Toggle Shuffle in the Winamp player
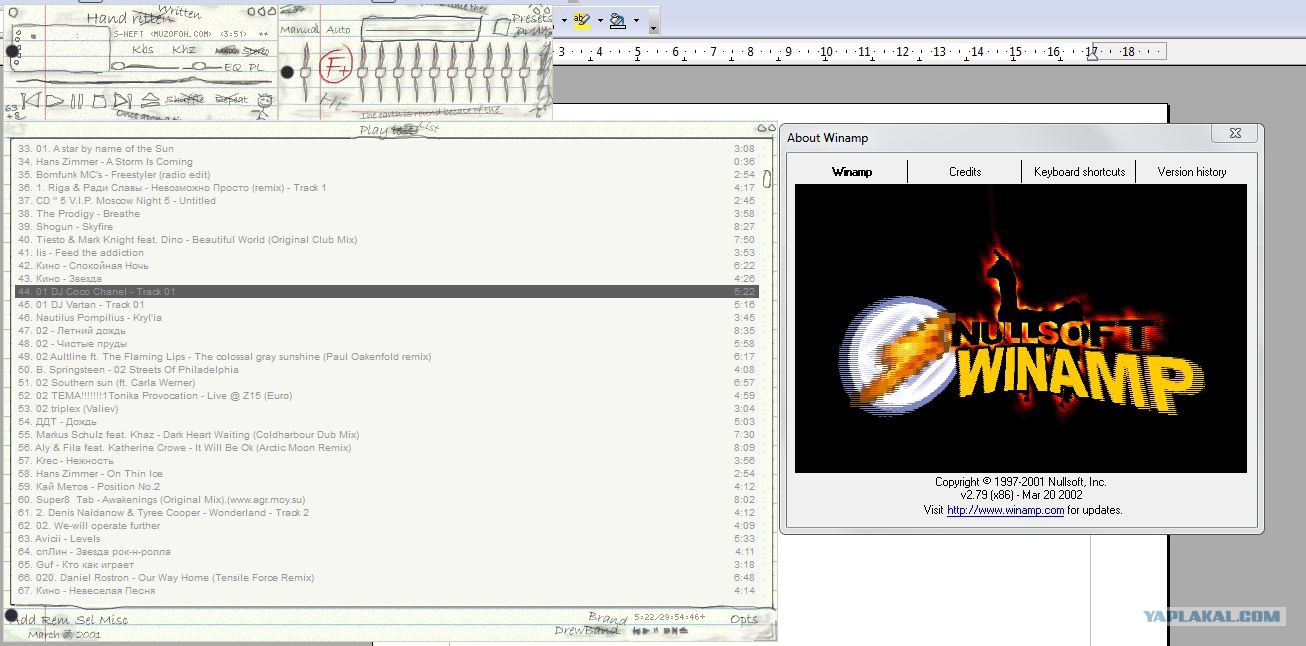Image resolution: width=1306 pixels, height=646 pixels. 185,99
